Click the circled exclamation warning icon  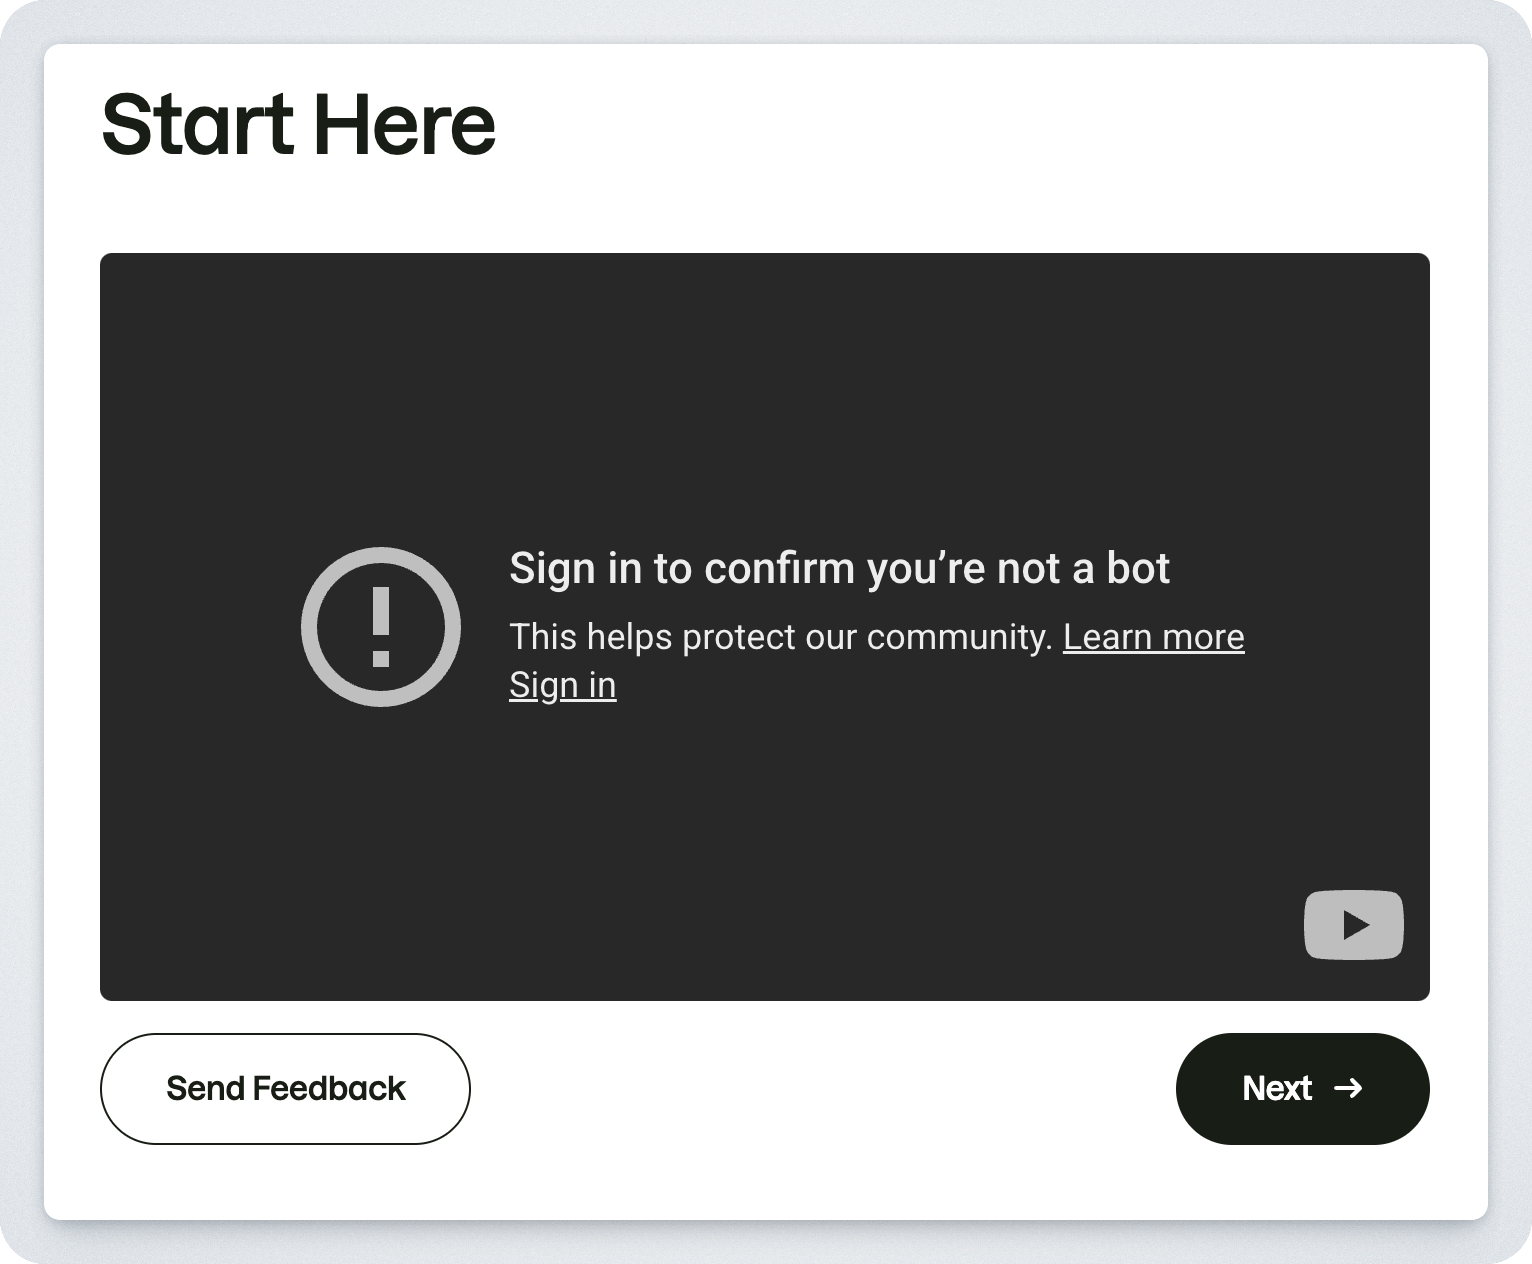point(380,627)
